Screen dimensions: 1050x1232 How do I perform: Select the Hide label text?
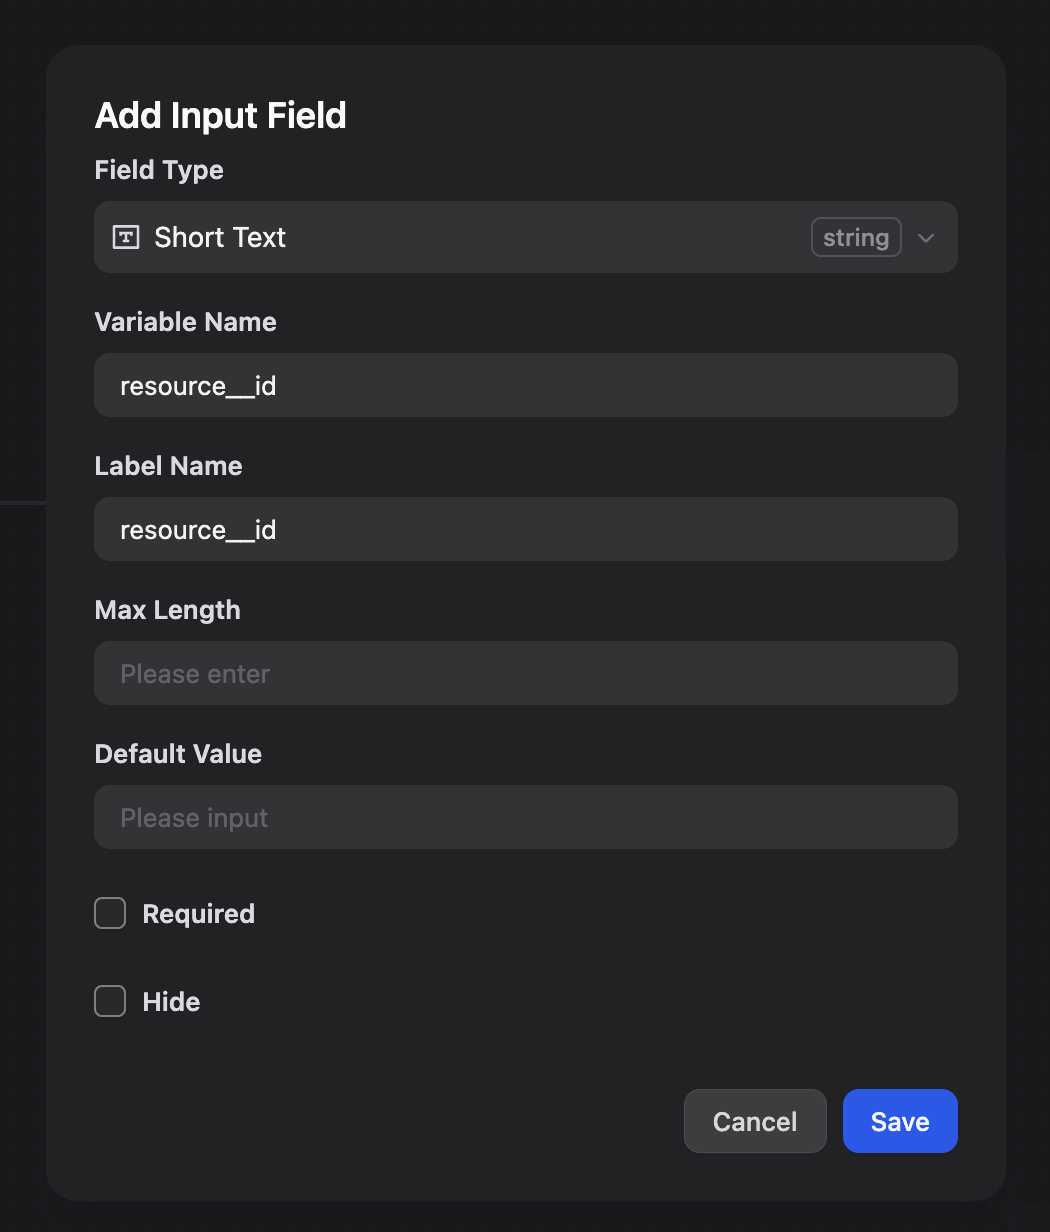pos(171,1001)
